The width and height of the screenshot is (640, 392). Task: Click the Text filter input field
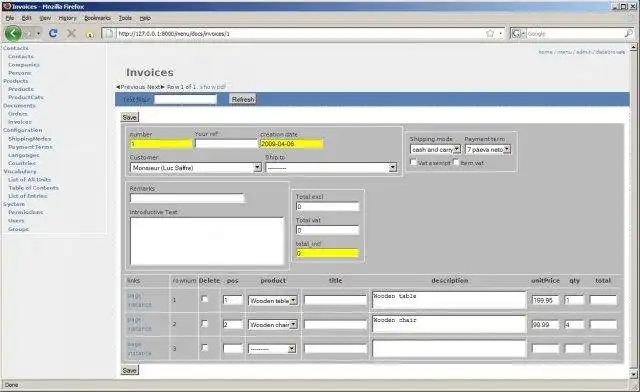(185, 99)
